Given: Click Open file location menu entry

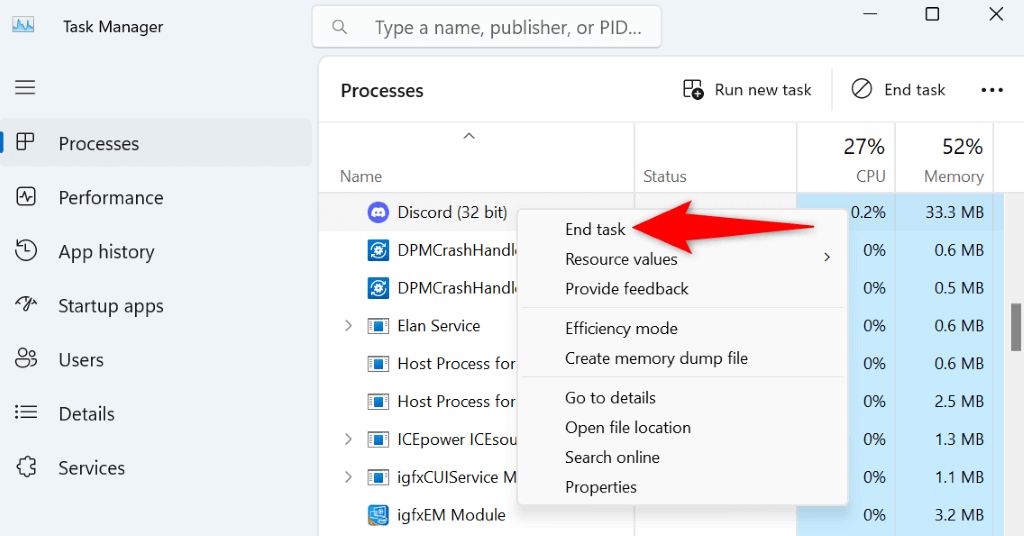Looking at the screenshot, I should 627,427.
